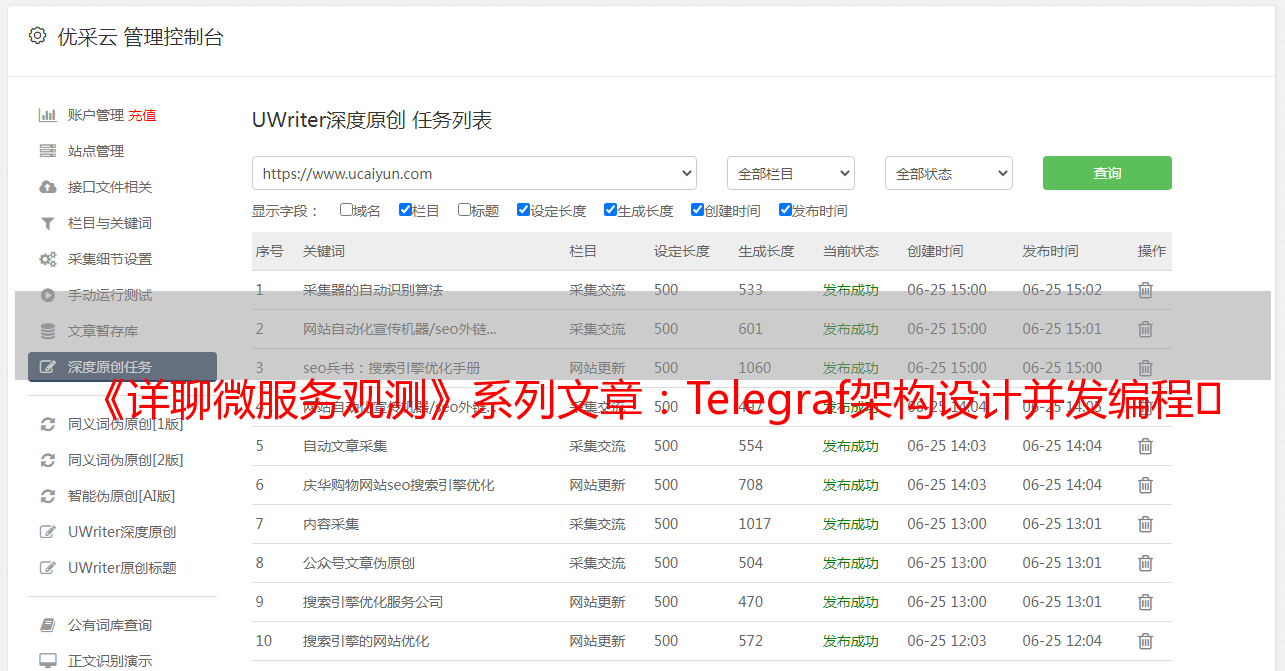
Task: Open UWriter原创标题 in the sidebar
Action: pyautogui.click(x=122, y=568)
